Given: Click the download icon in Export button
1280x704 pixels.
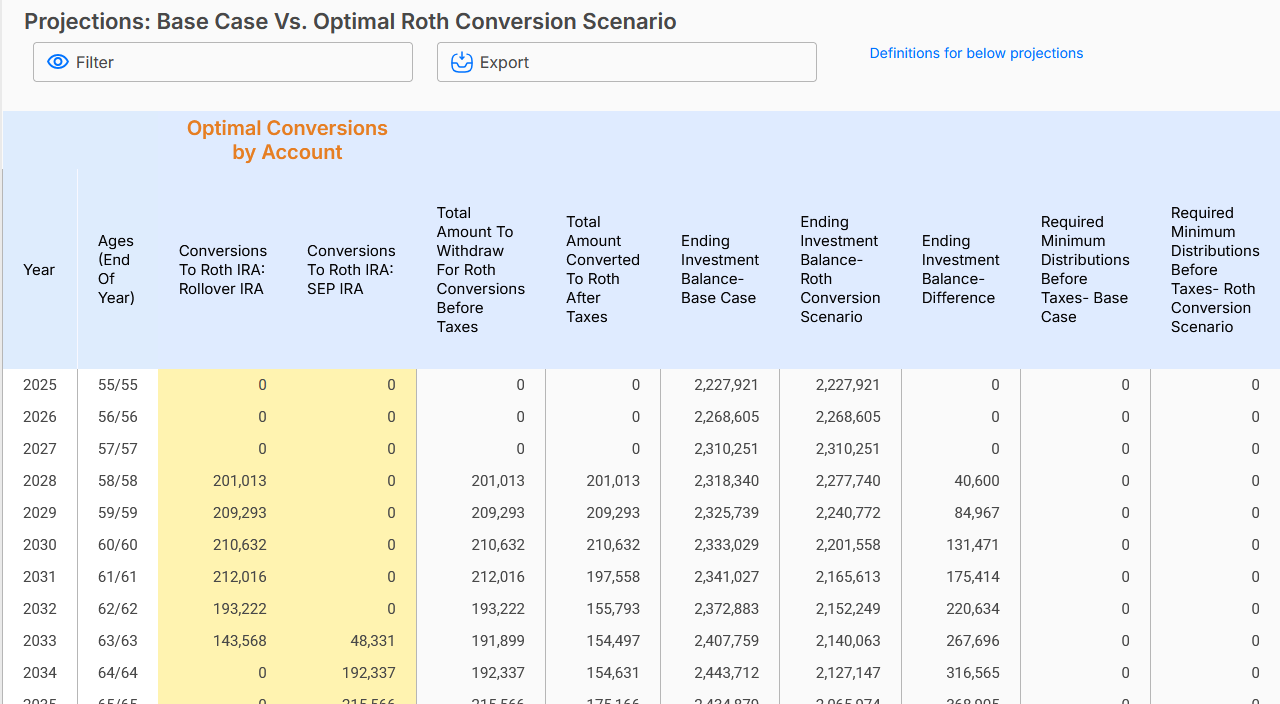Looking at the screenshot, I should point(461,62).
